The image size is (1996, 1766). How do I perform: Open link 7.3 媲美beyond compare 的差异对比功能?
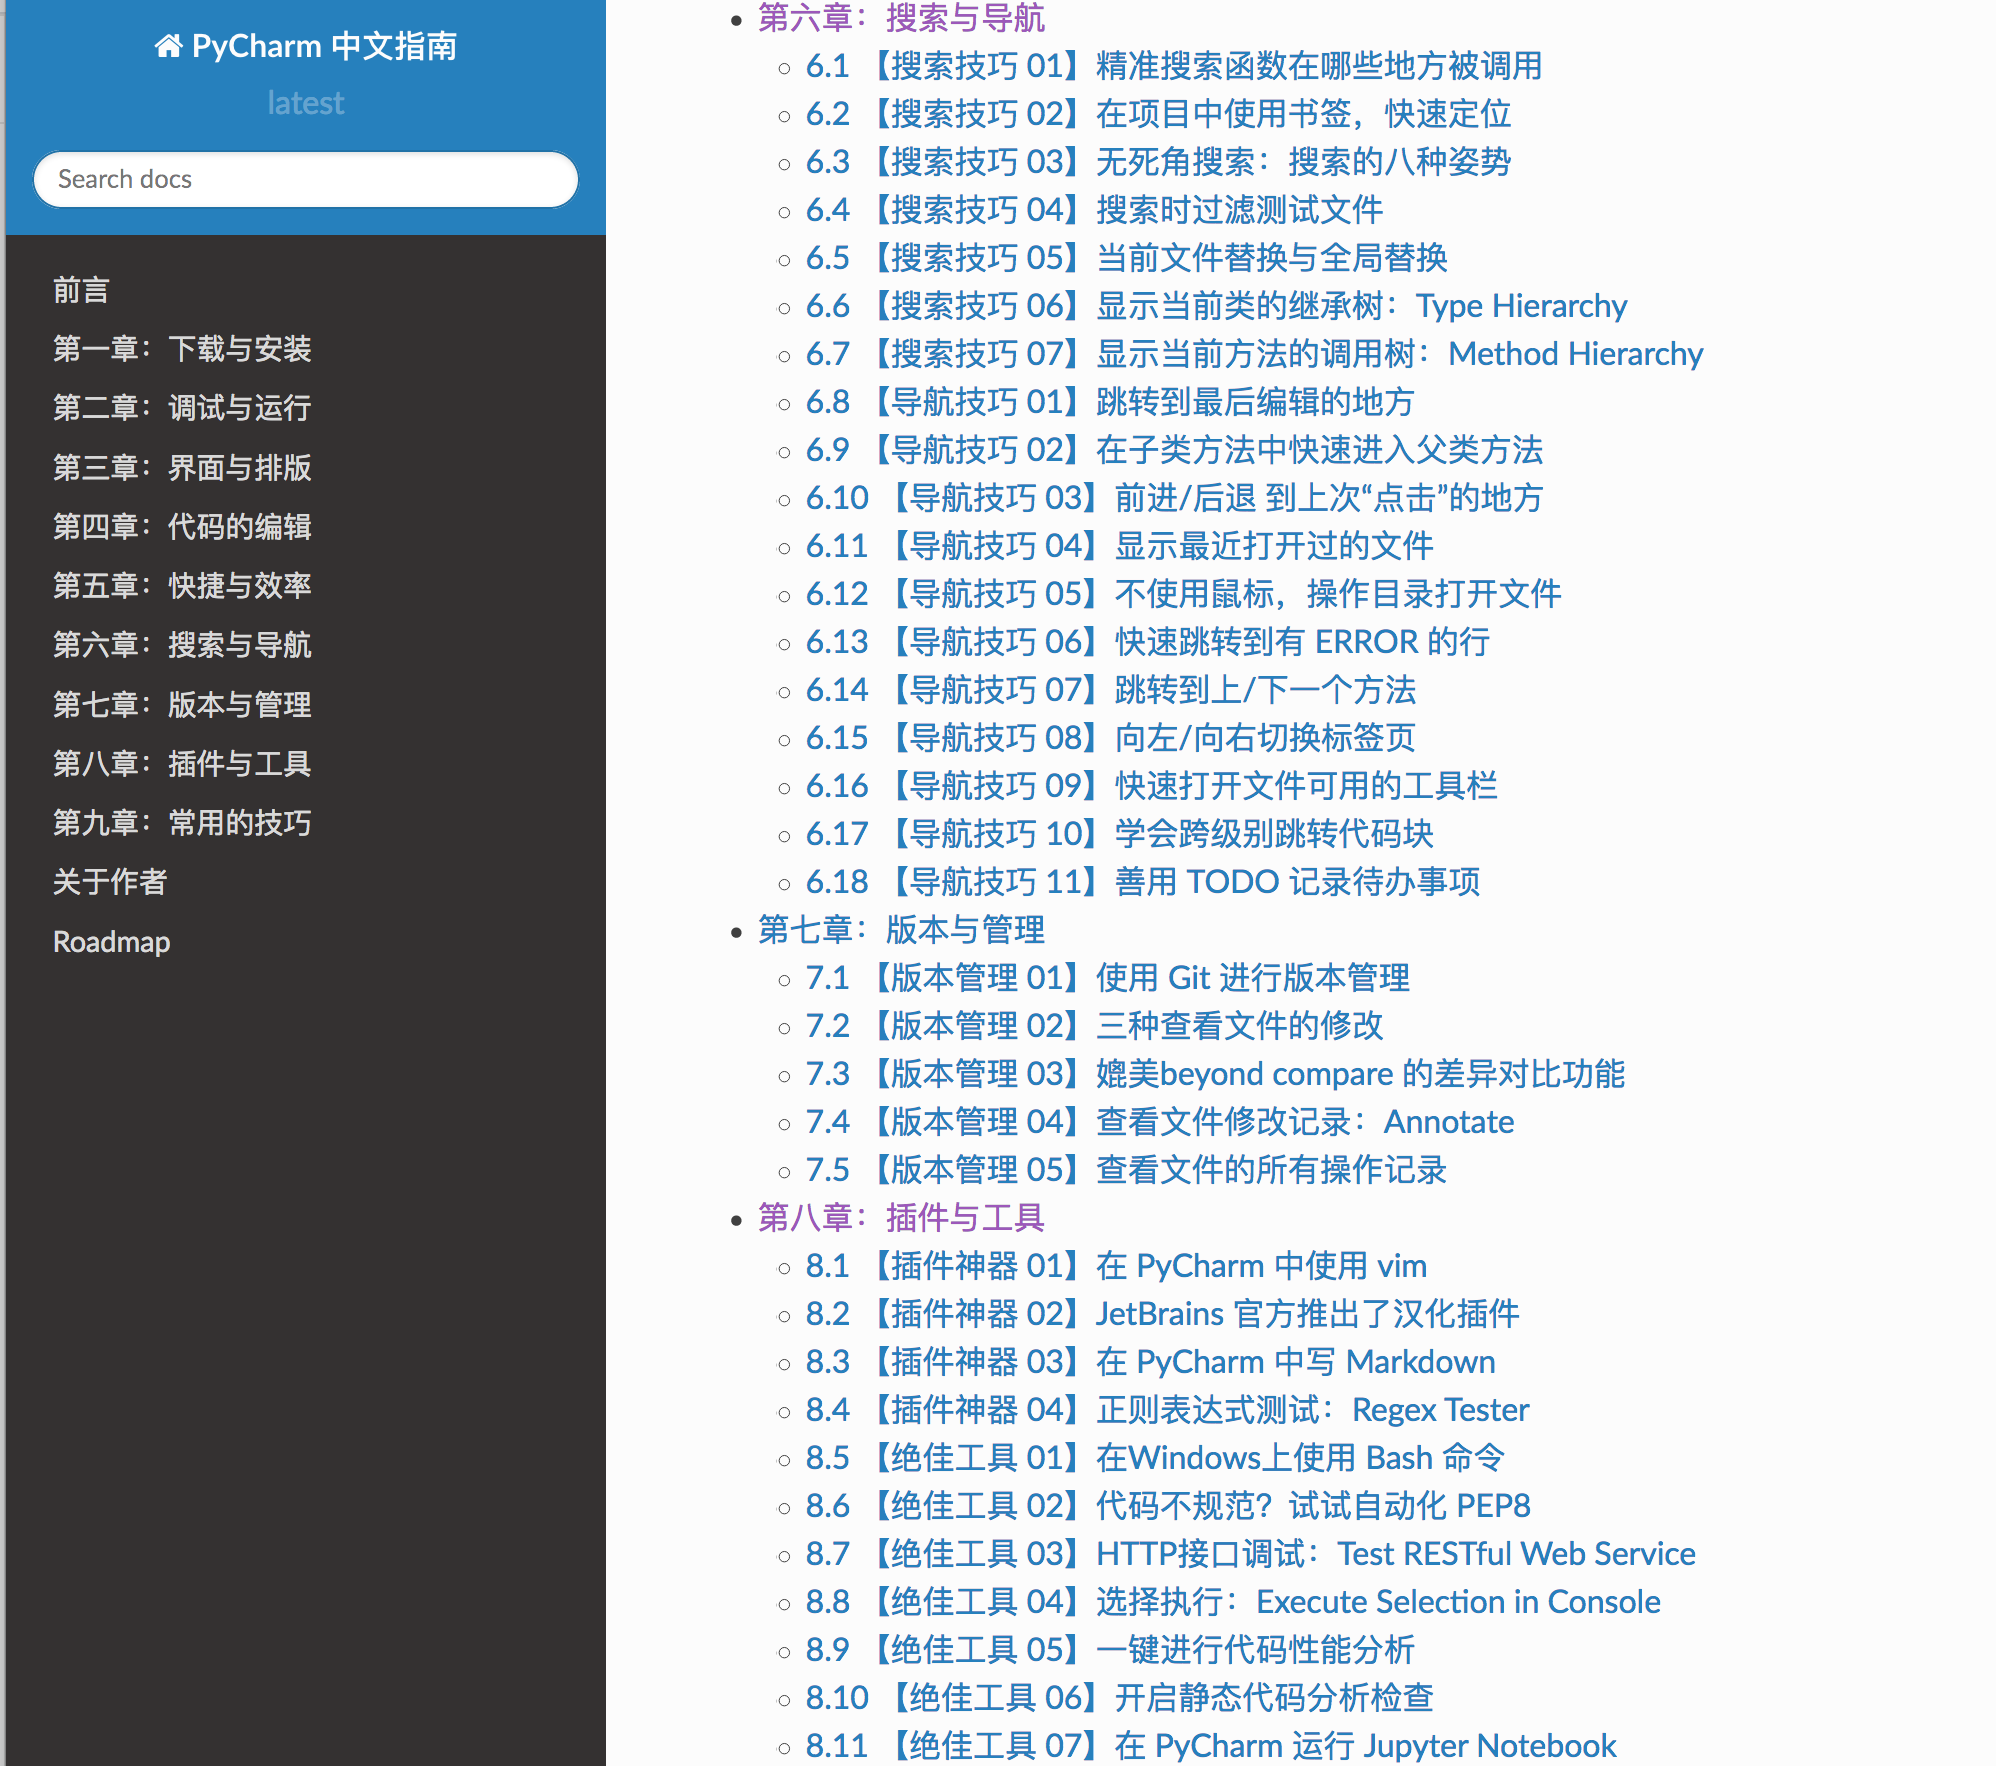pyautogui.click(x=1216, y=1074)
